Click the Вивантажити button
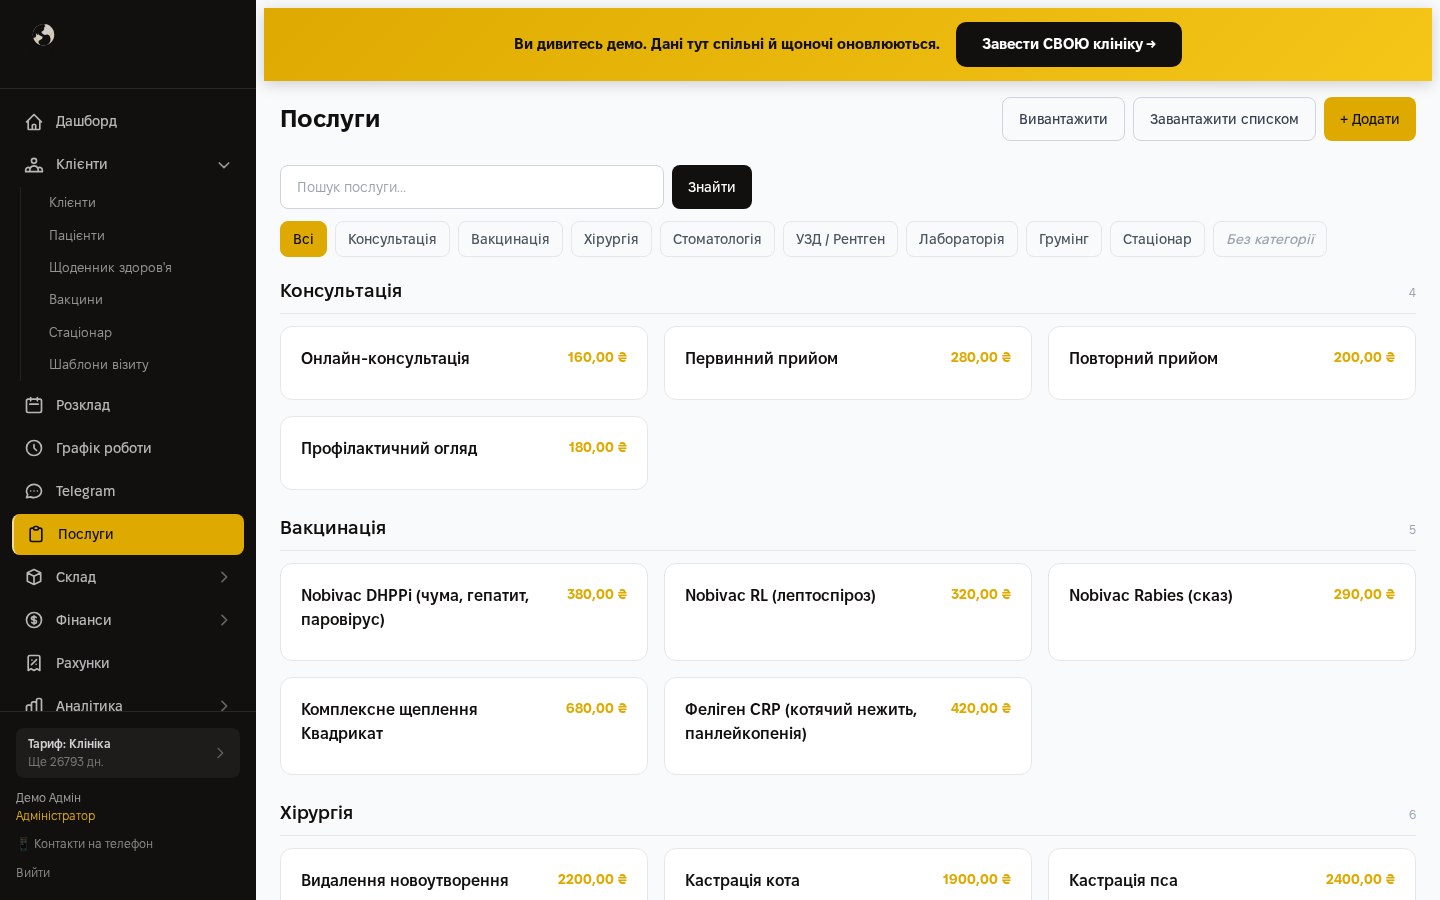Viewport: 1440px width, 900px height. point(1063,119)
